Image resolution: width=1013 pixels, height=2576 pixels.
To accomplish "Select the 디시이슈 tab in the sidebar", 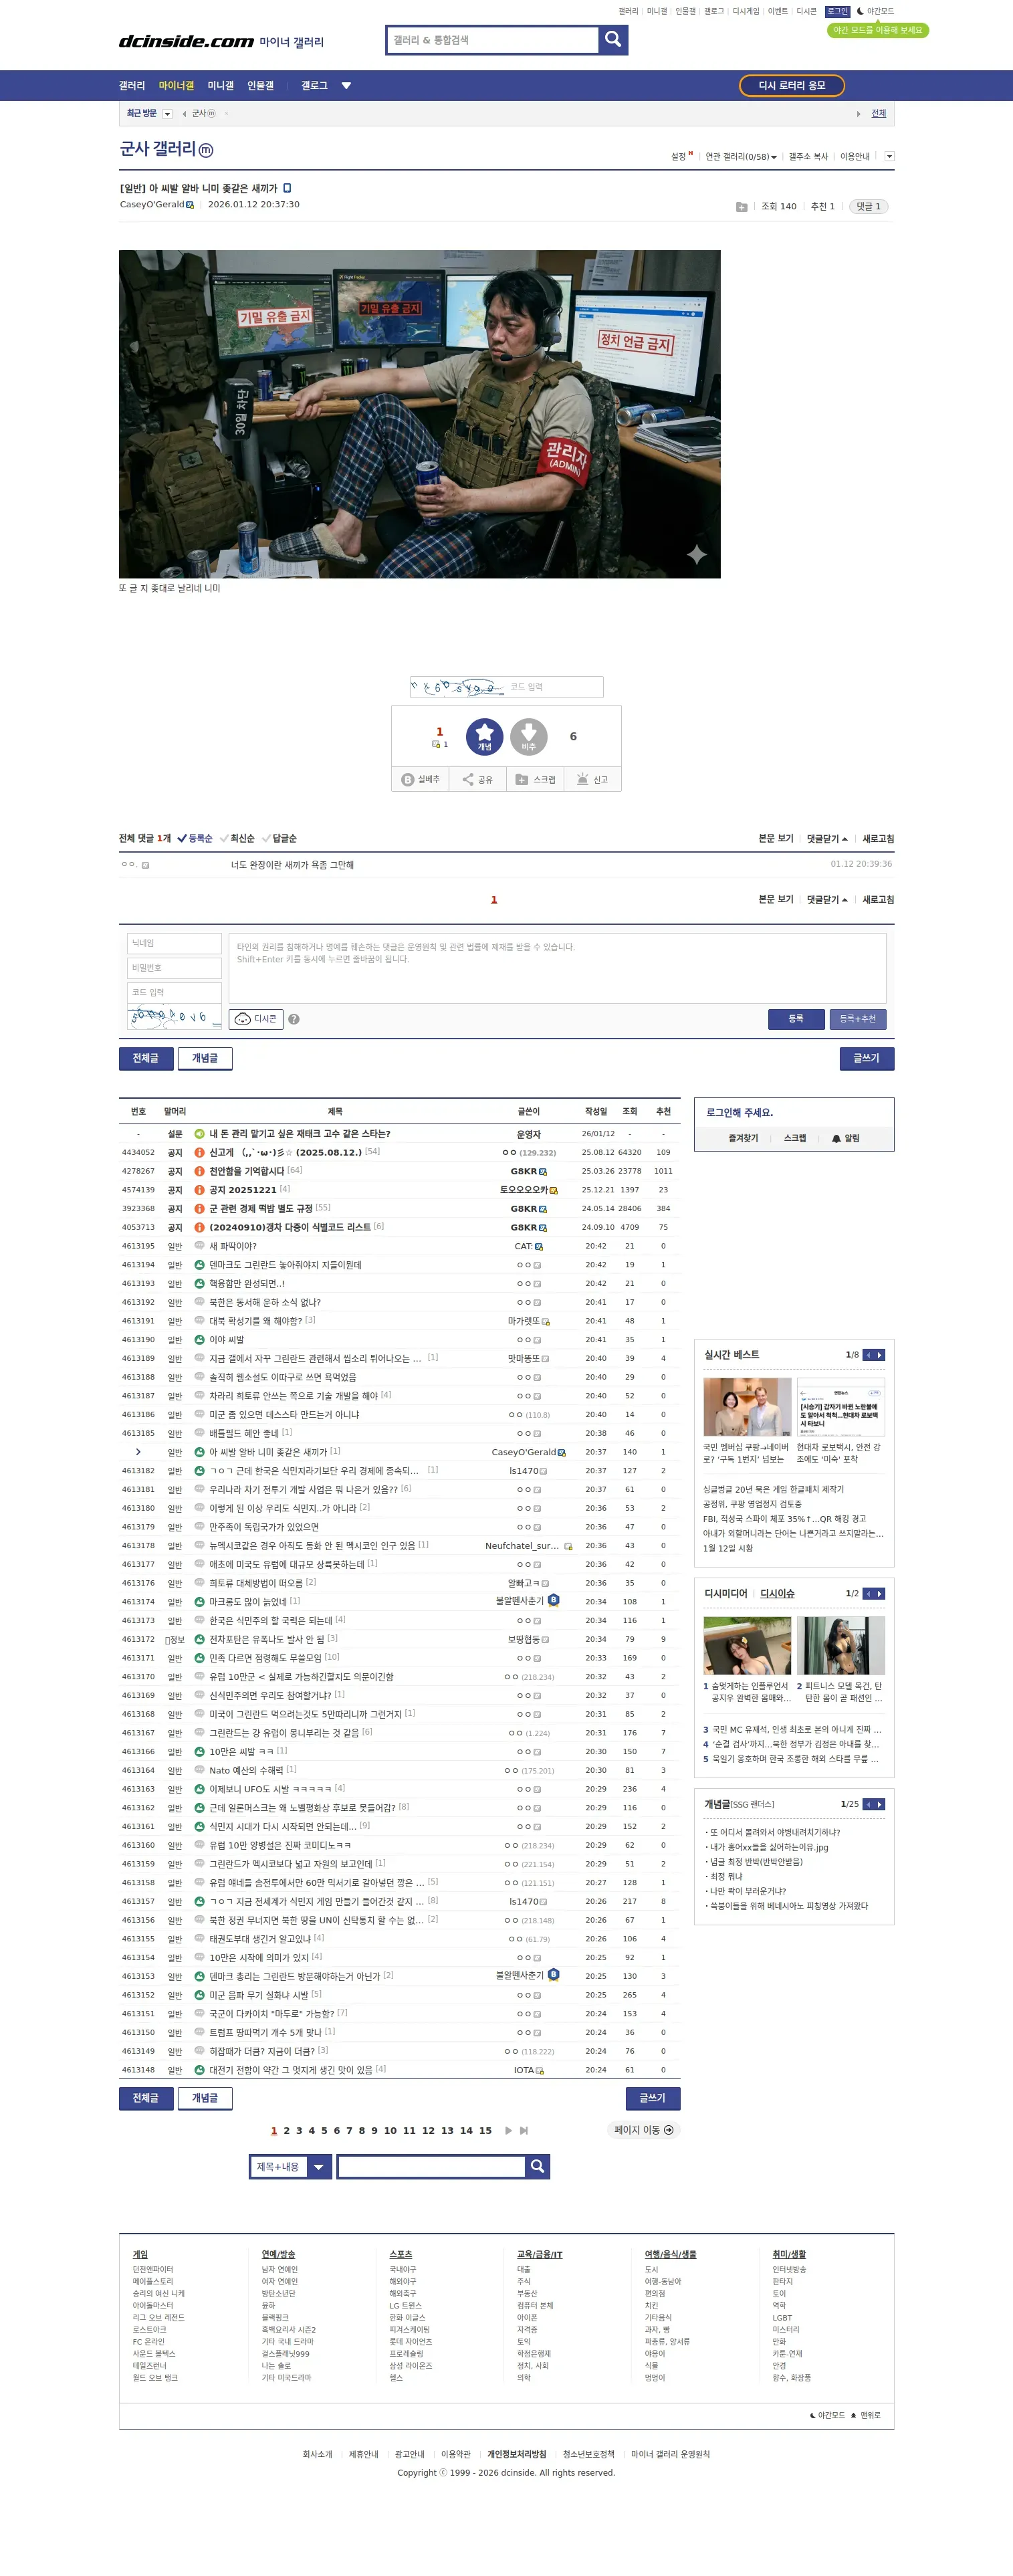I will 777,1594.
